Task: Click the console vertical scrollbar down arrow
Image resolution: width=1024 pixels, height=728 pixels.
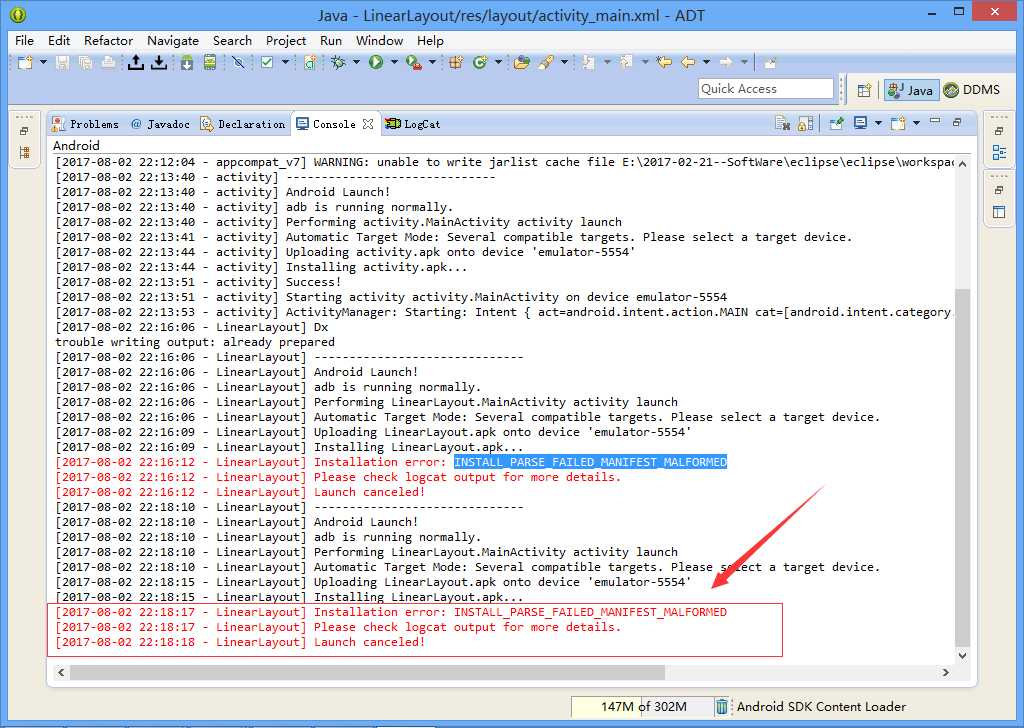Action: click(x=963, y=656)
